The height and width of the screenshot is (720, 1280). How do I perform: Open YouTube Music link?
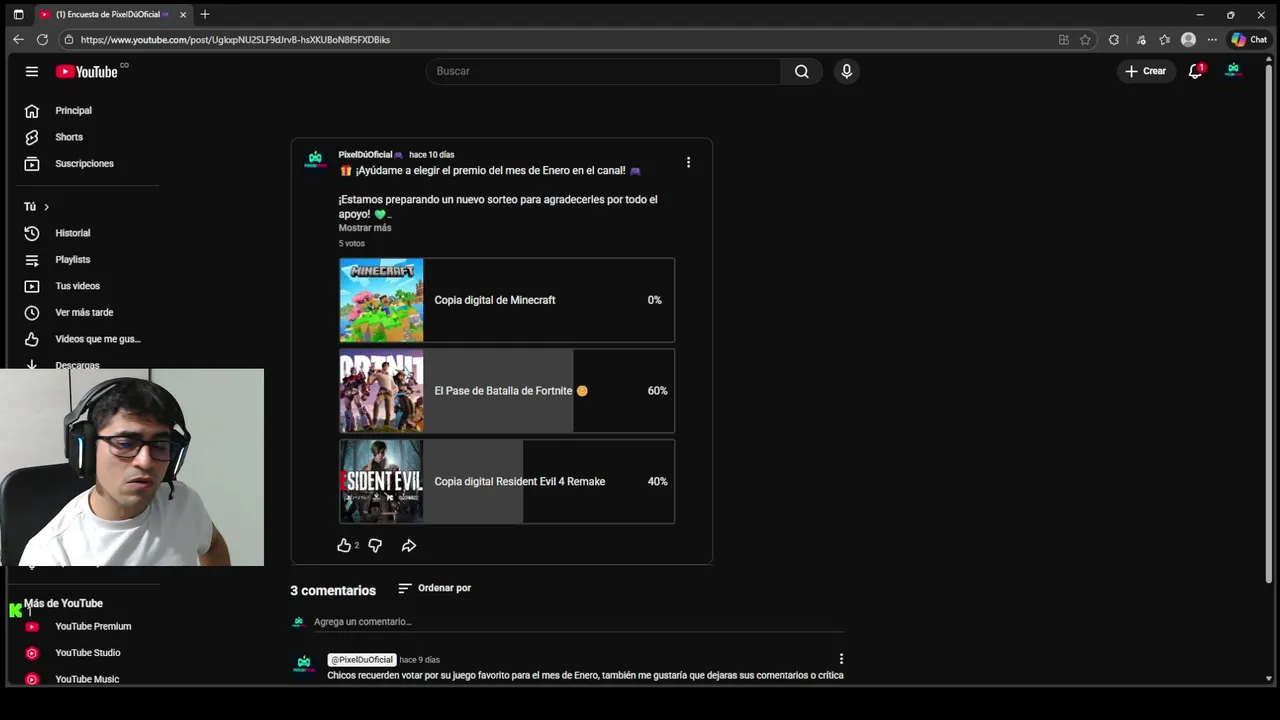click(87, 679)
